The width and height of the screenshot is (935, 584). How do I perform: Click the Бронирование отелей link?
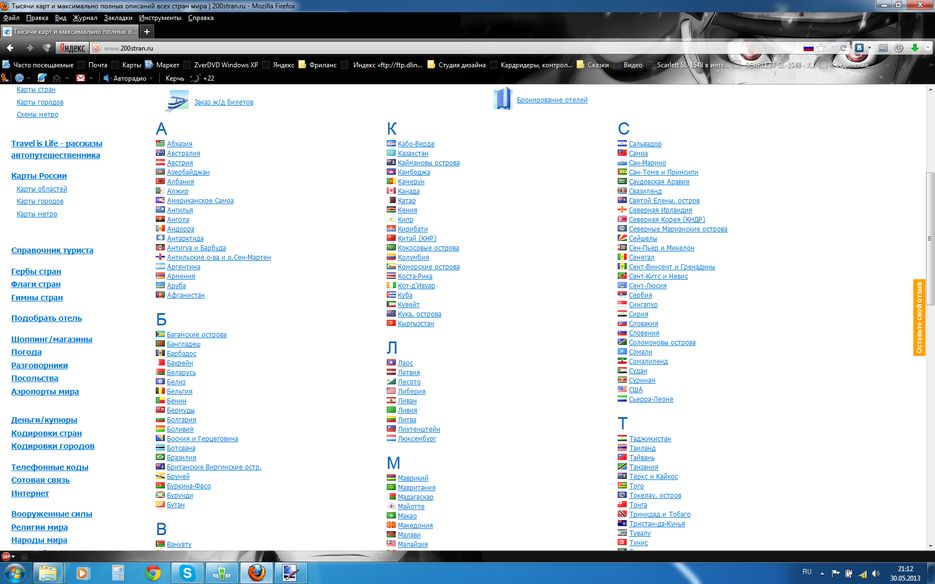pyautogui.click(x=552, y=100)
